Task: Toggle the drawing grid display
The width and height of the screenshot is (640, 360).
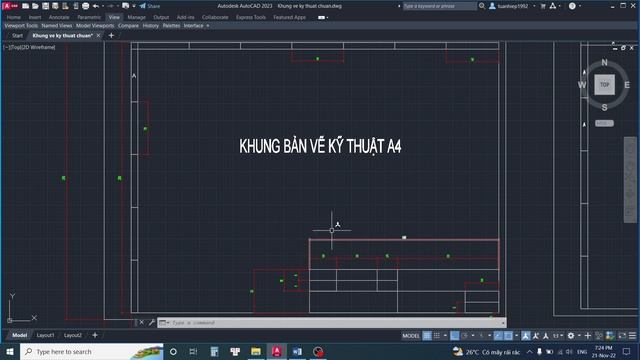Action: click(x=427, y=336)
